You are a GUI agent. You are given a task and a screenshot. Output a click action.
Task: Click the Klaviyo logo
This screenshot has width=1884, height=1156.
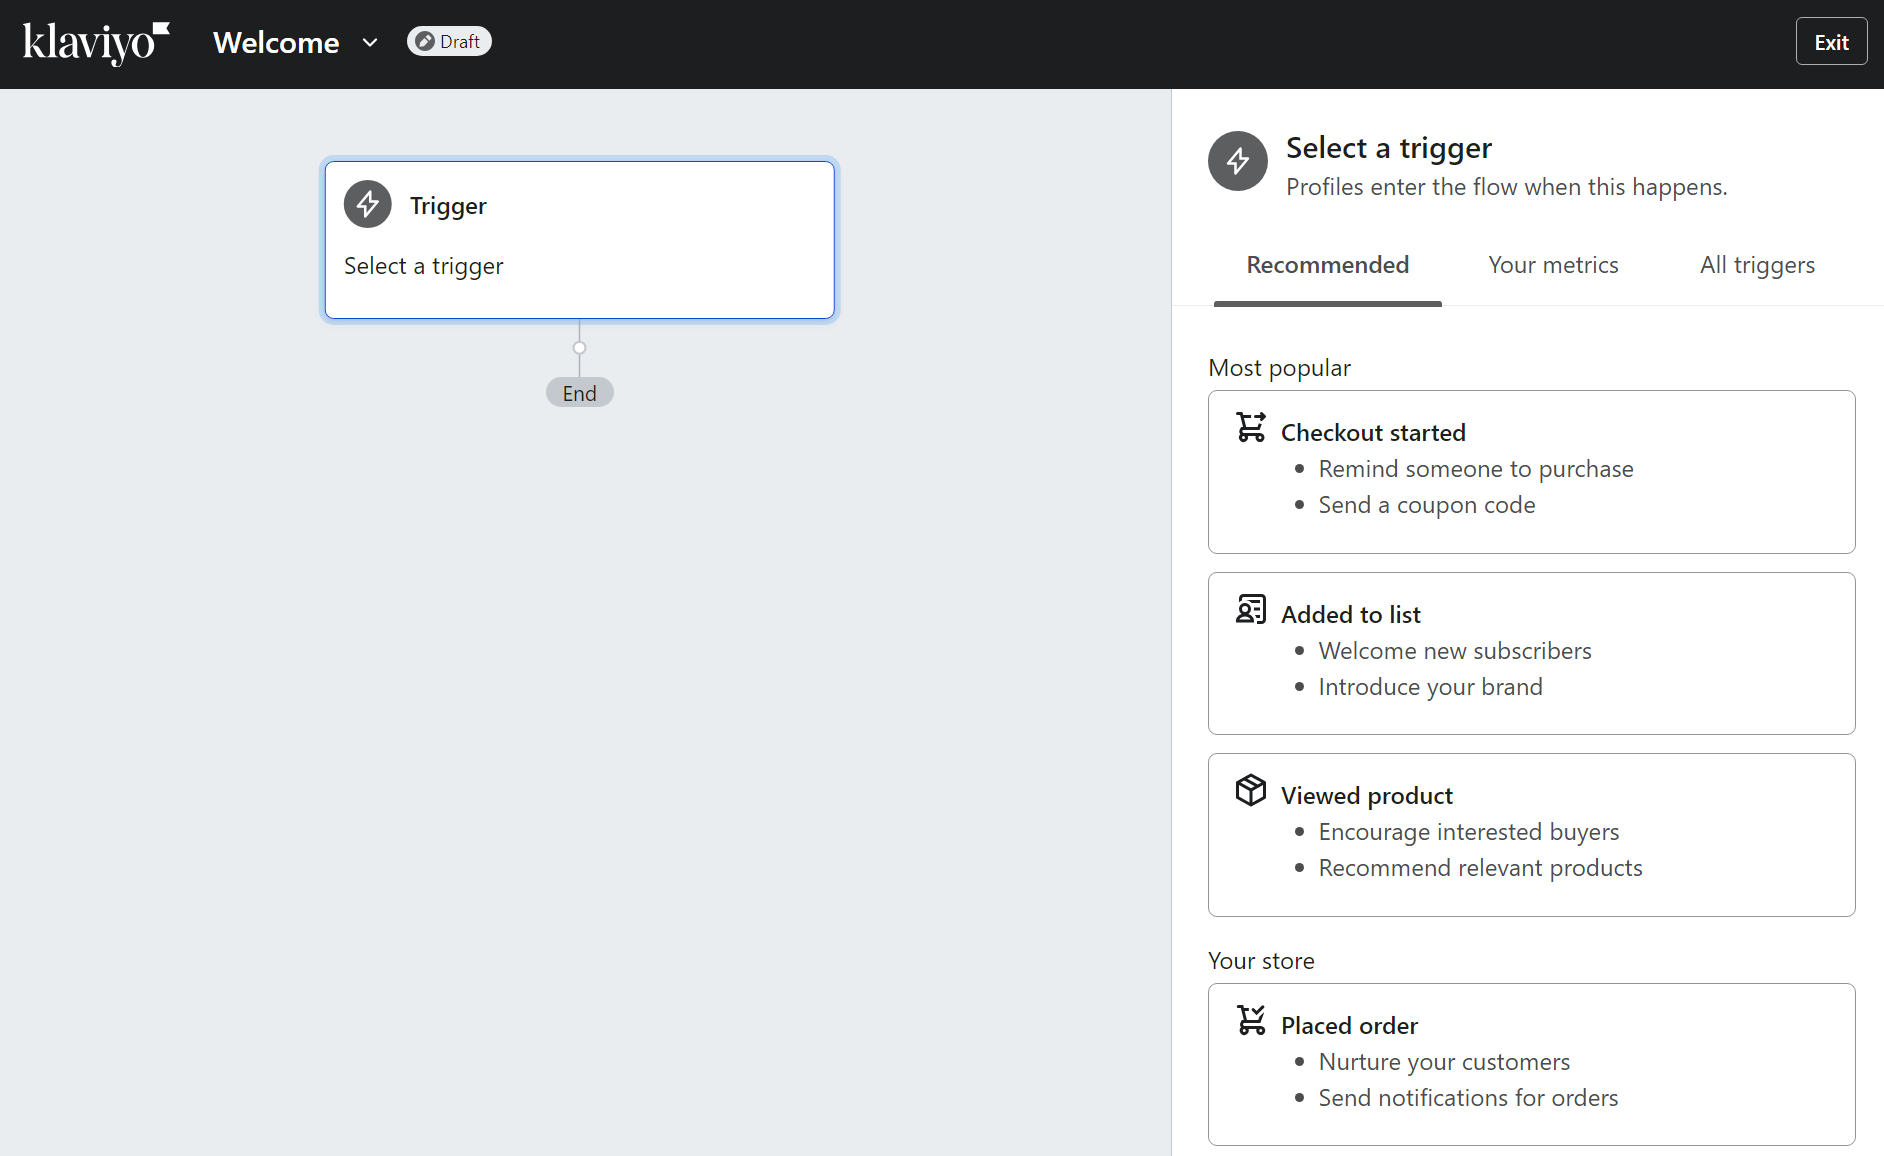94,42
